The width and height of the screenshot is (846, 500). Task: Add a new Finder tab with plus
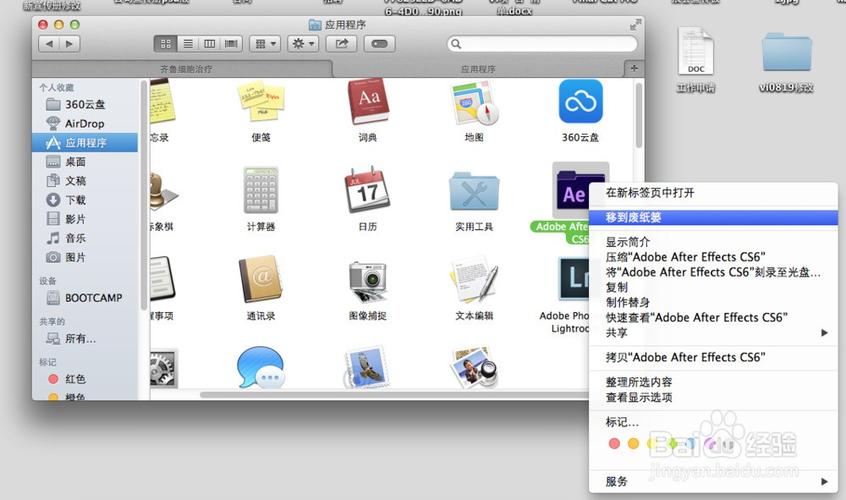click(x=634, y=69)
